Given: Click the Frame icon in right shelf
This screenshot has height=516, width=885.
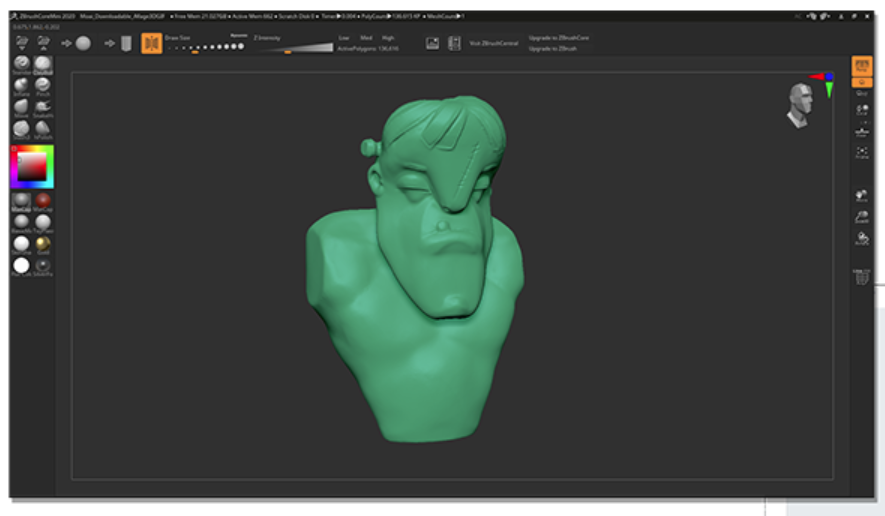Looking at the screenshot, I should coord(861,153).
